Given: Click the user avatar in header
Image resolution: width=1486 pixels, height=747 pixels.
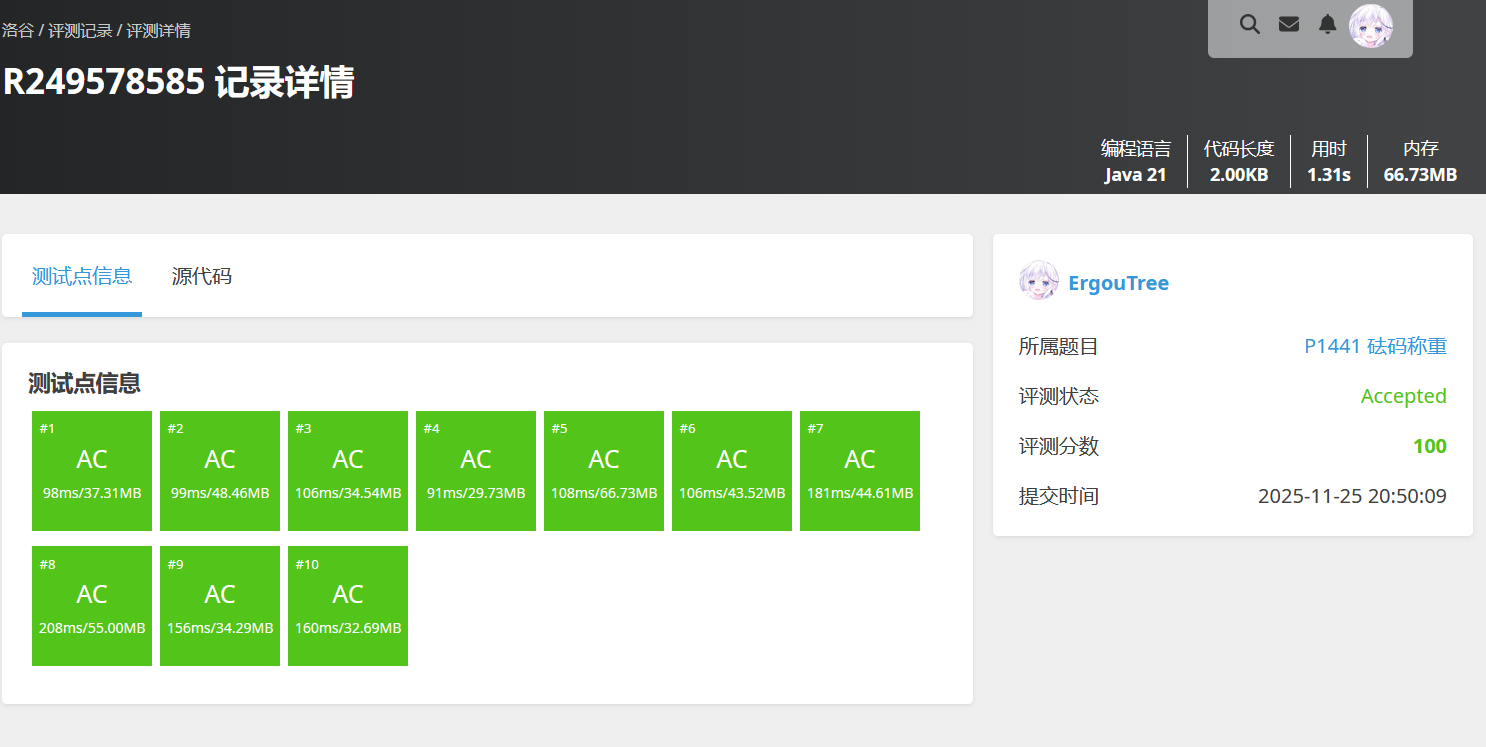Looking at the screenshot, I should click(x=1370, y=26).
